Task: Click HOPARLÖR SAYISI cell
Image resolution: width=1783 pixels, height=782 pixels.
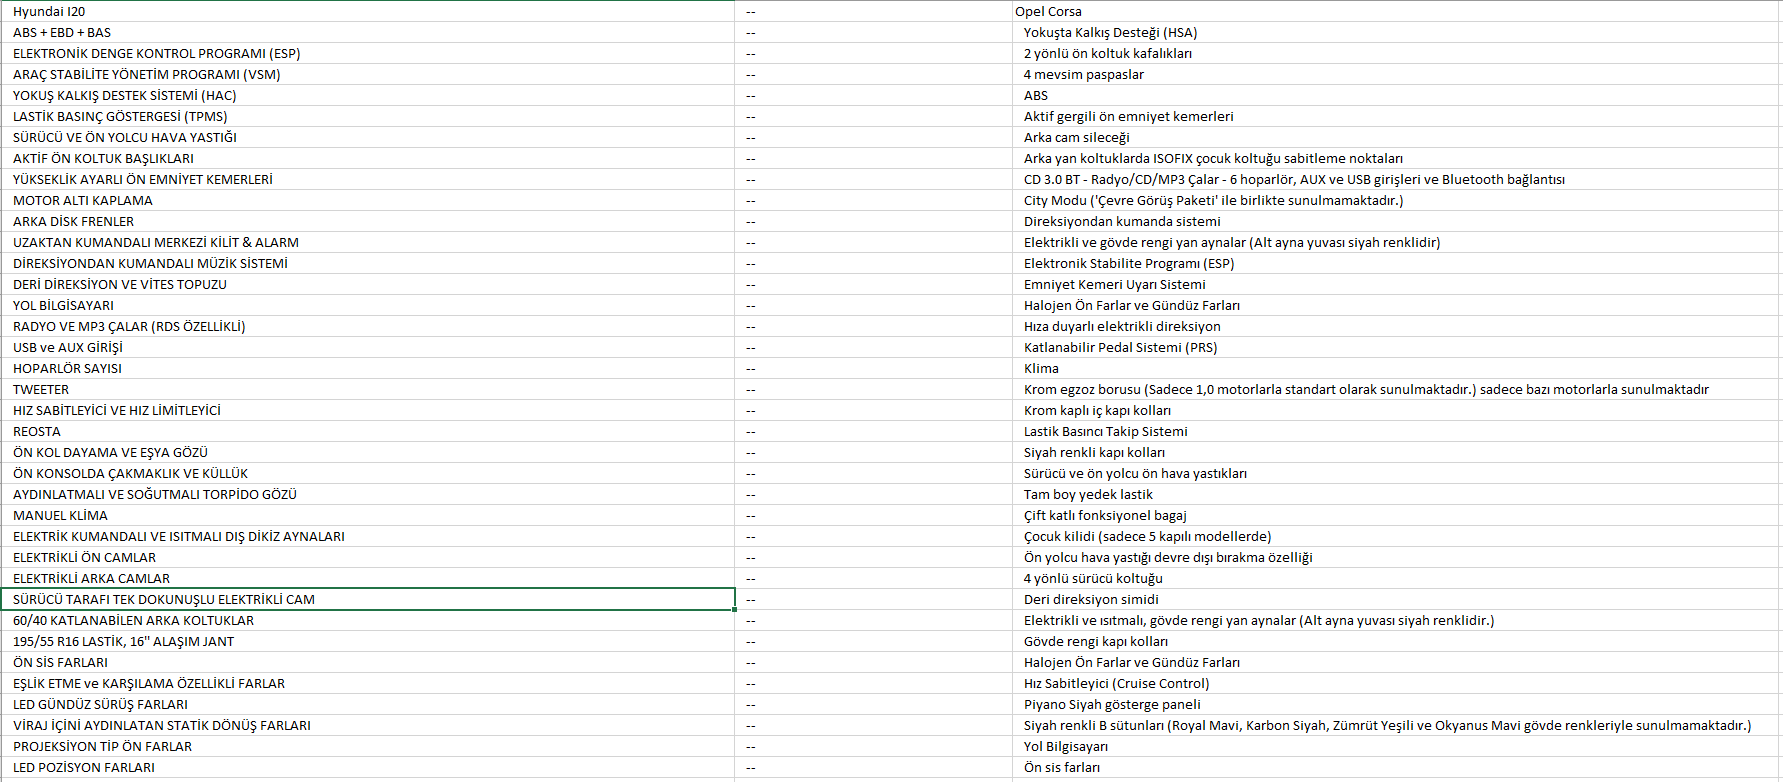Action: click(368, 368)
